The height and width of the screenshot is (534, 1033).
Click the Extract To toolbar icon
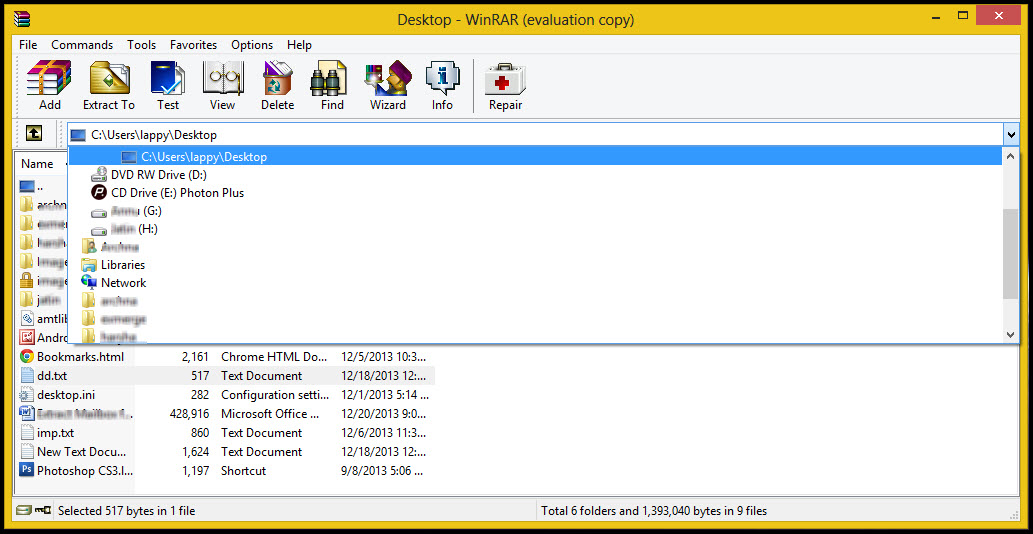click(x=109, y=78)
